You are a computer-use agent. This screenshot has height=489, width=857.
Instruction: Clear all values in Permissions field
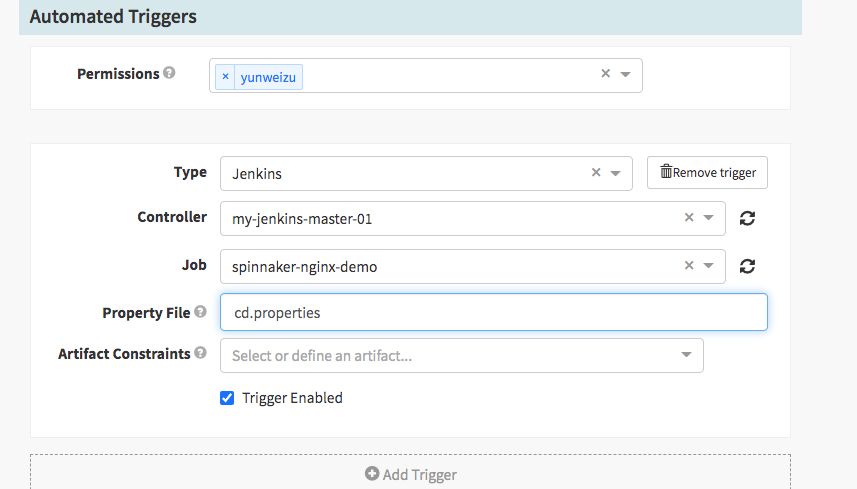click(x=606, y=73)
